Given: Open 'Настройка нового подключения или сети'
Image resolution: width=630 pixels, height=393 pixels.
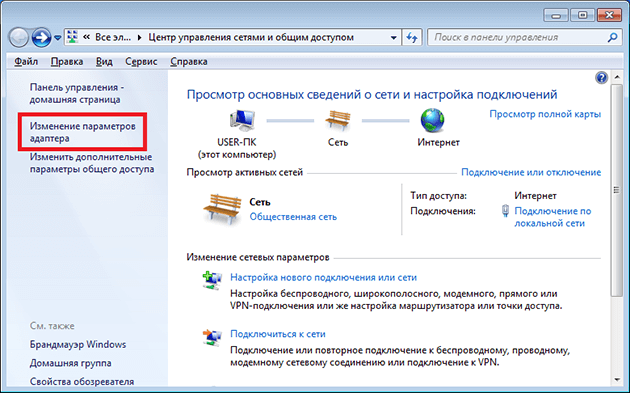Looking at the screenshot, I should pyautogui.click(x=323, y=278).
